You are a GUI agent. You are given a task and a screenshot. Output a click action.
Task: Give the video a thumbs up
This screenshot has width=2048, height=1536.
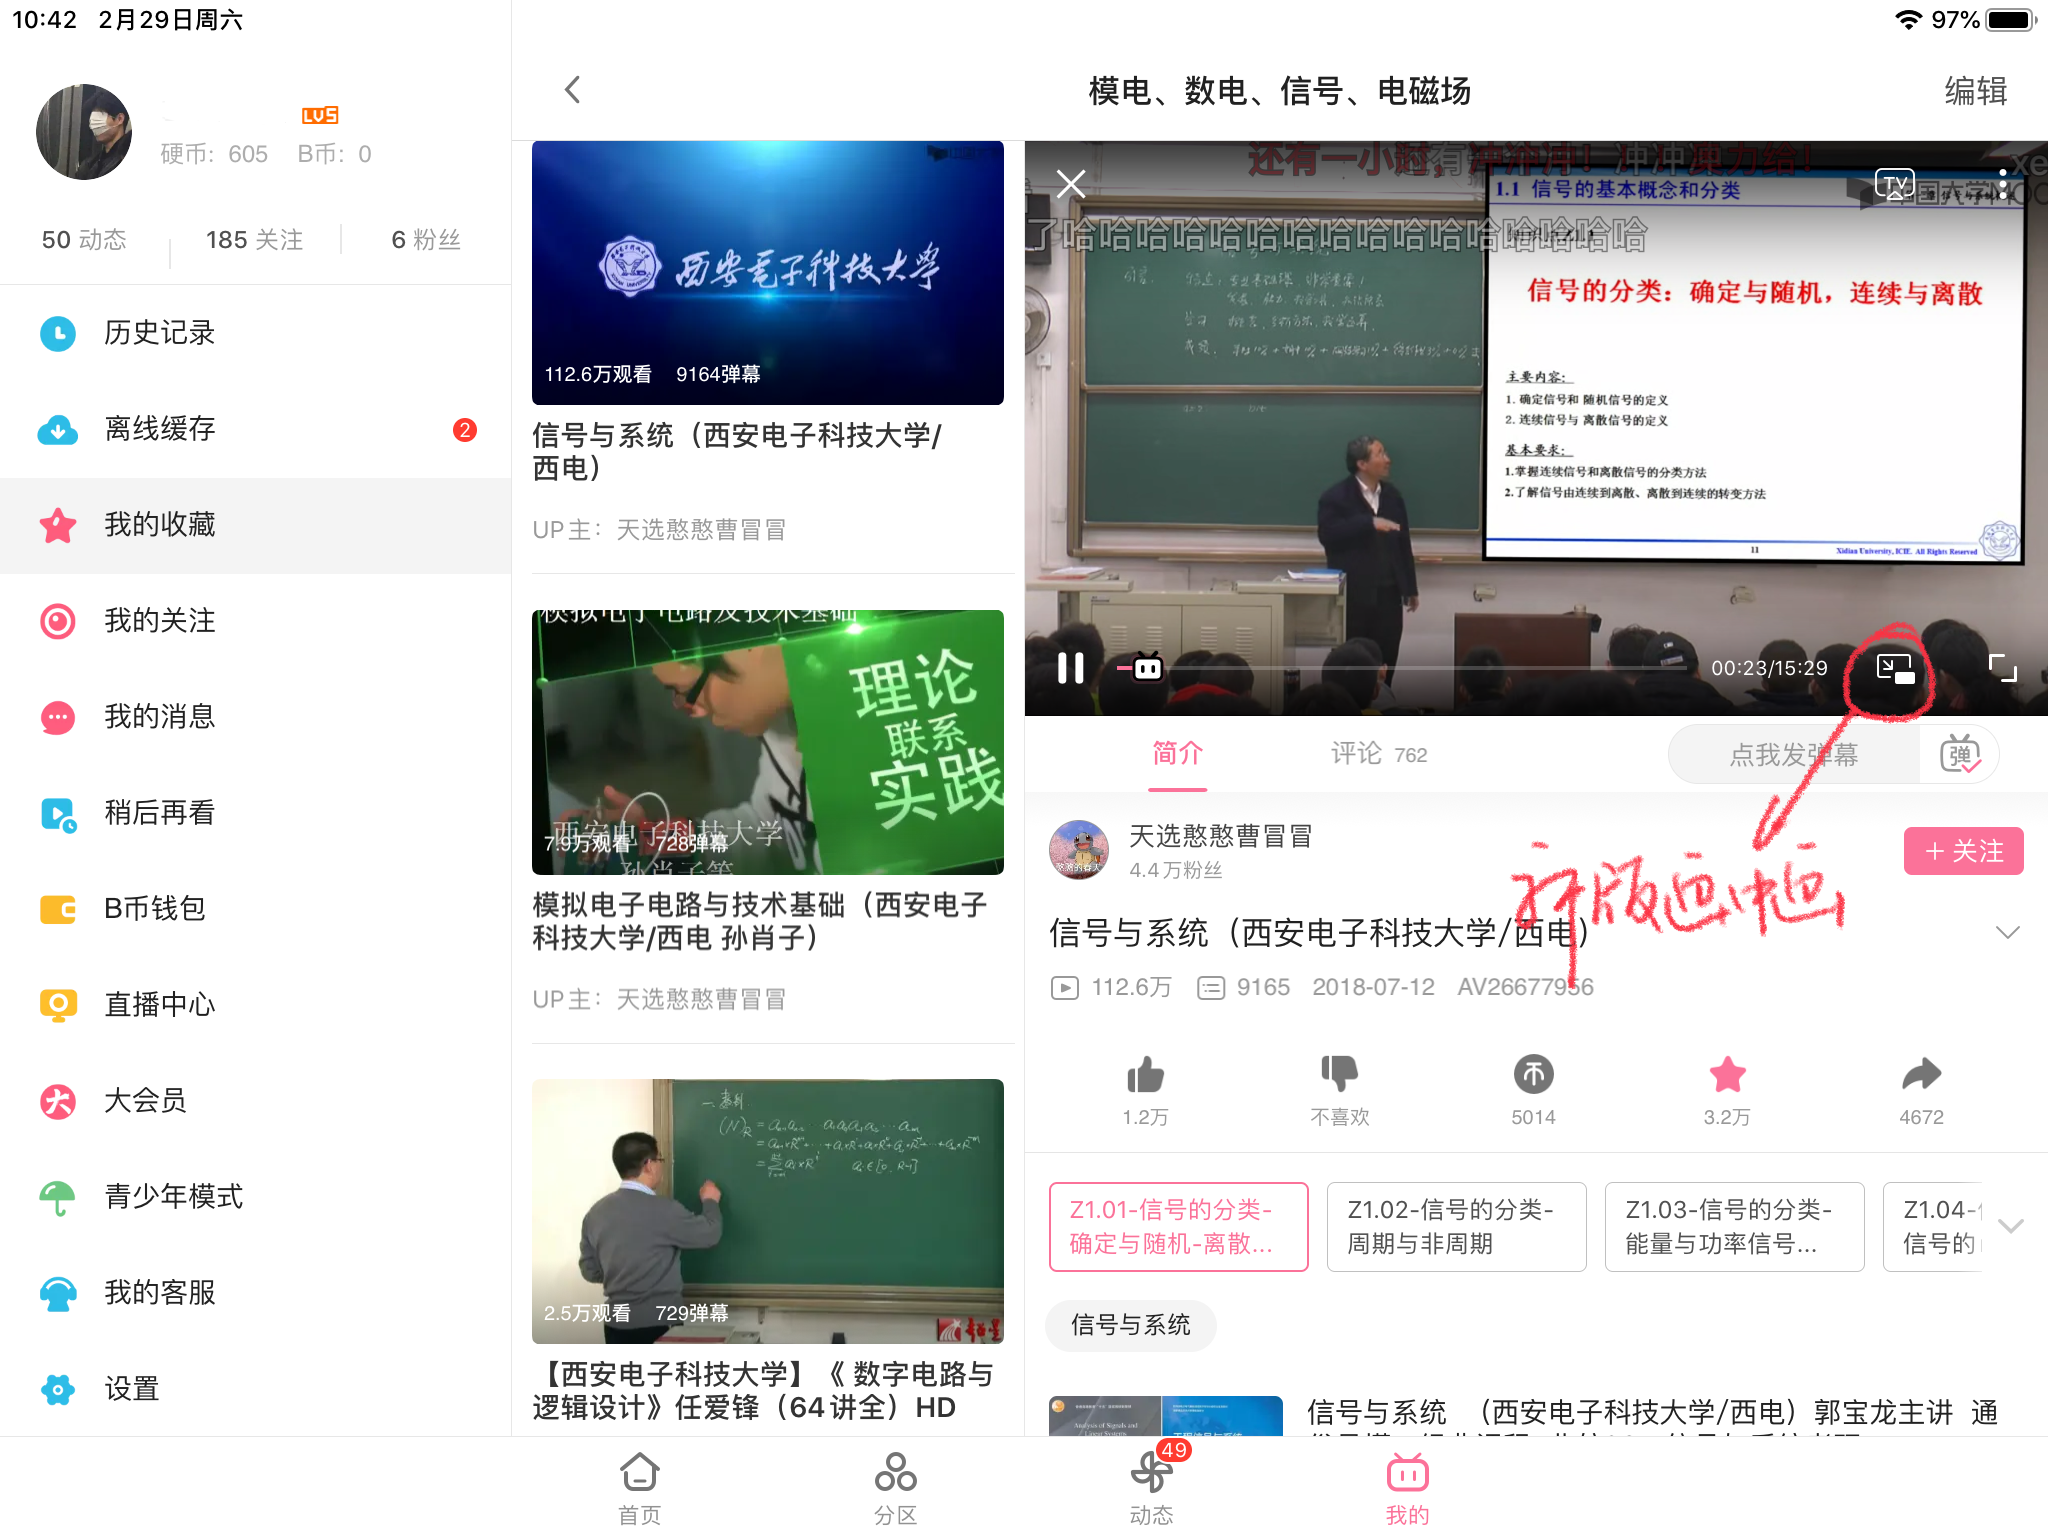(x=1145, y=1076)
